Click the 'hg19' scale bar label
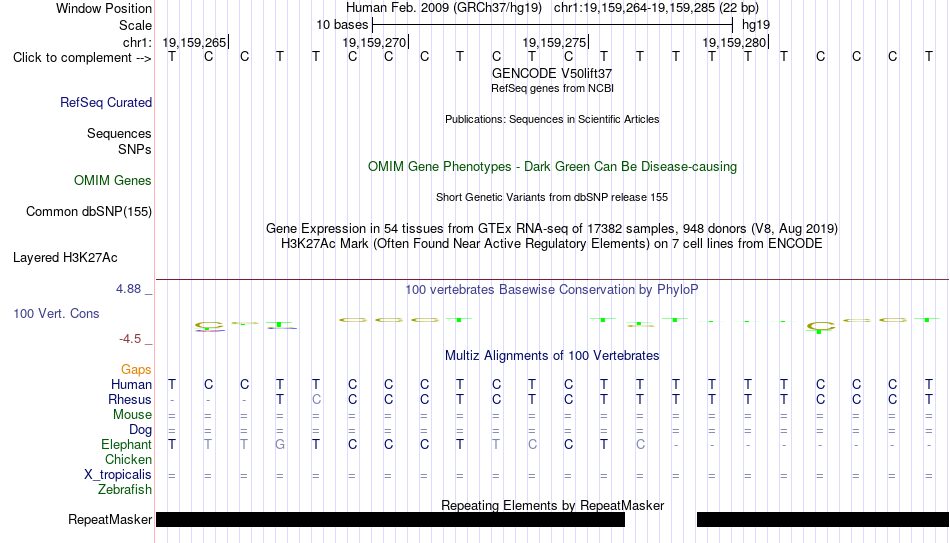The image size is (950, 543). pos(756,25)
